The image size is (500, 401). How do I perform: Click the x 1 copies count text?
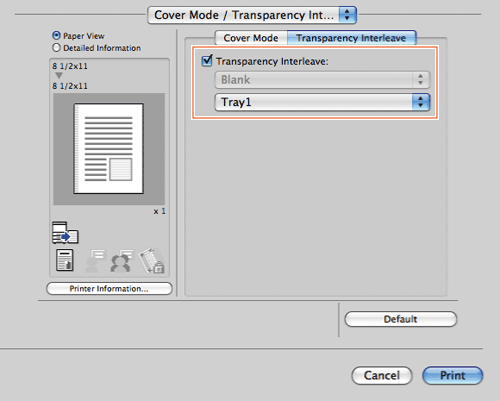[x=160, y=211]
